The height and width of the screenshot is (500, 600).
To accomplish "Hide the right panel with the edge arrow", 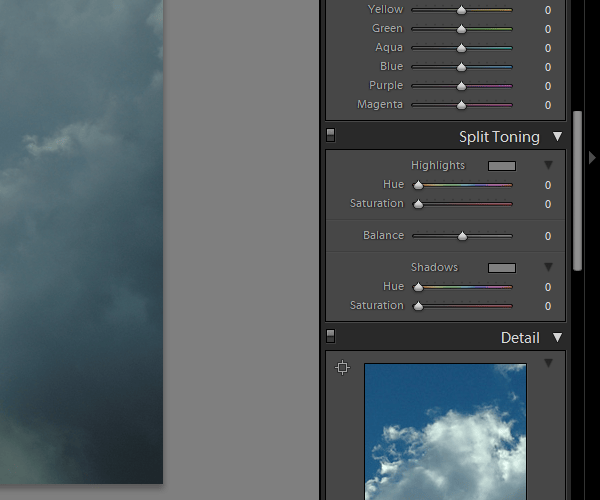I will 592,157.
